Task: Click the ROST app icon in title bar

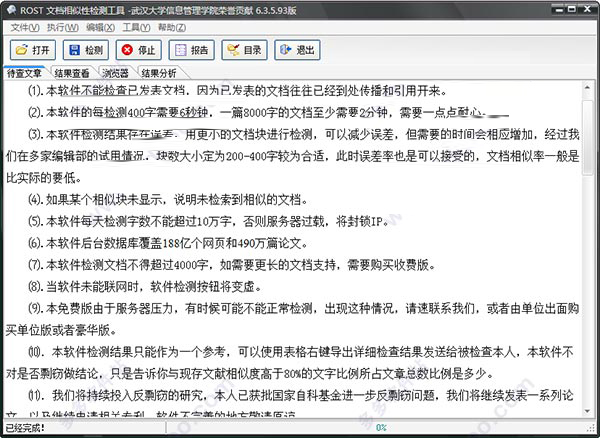Action: (x=11, y=10)
